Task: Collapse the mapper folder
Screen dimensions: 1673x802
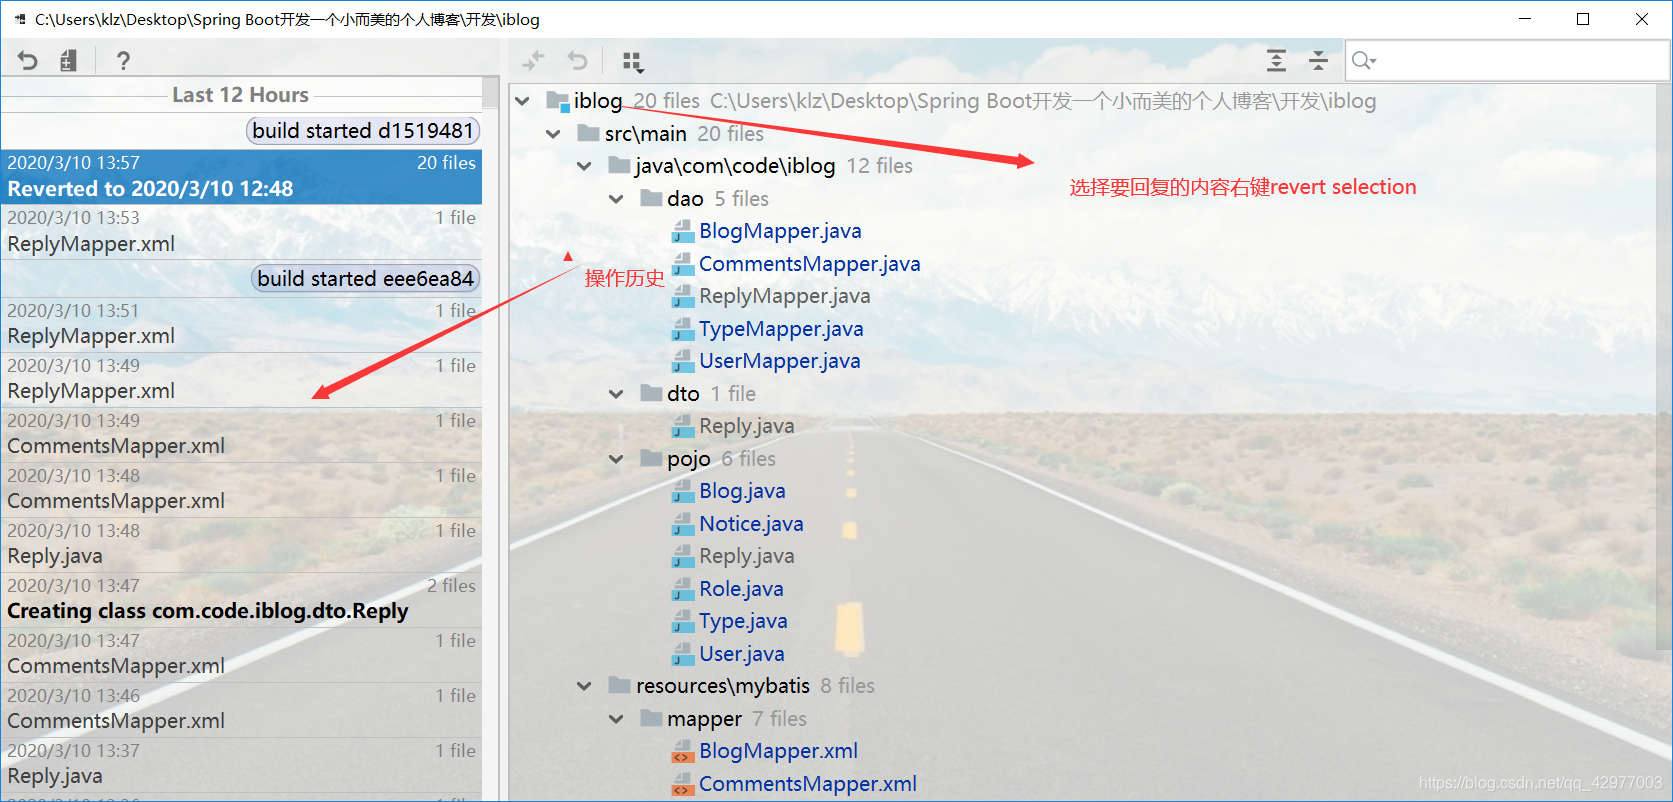Action: pos(616,719)
